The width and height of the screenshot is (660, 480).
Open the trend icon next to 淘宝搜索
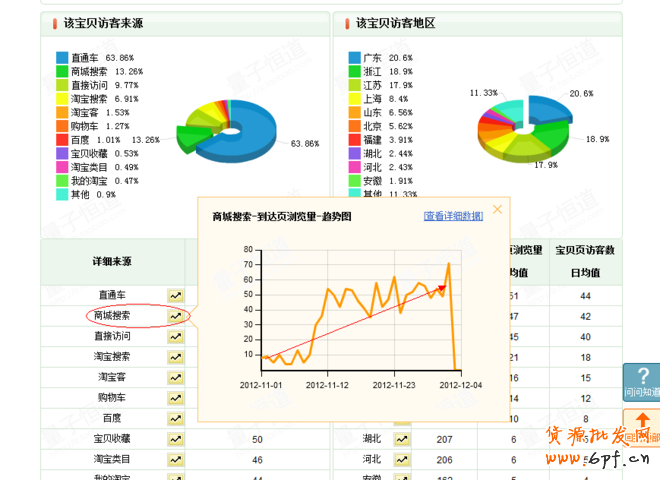coord(176,357)
